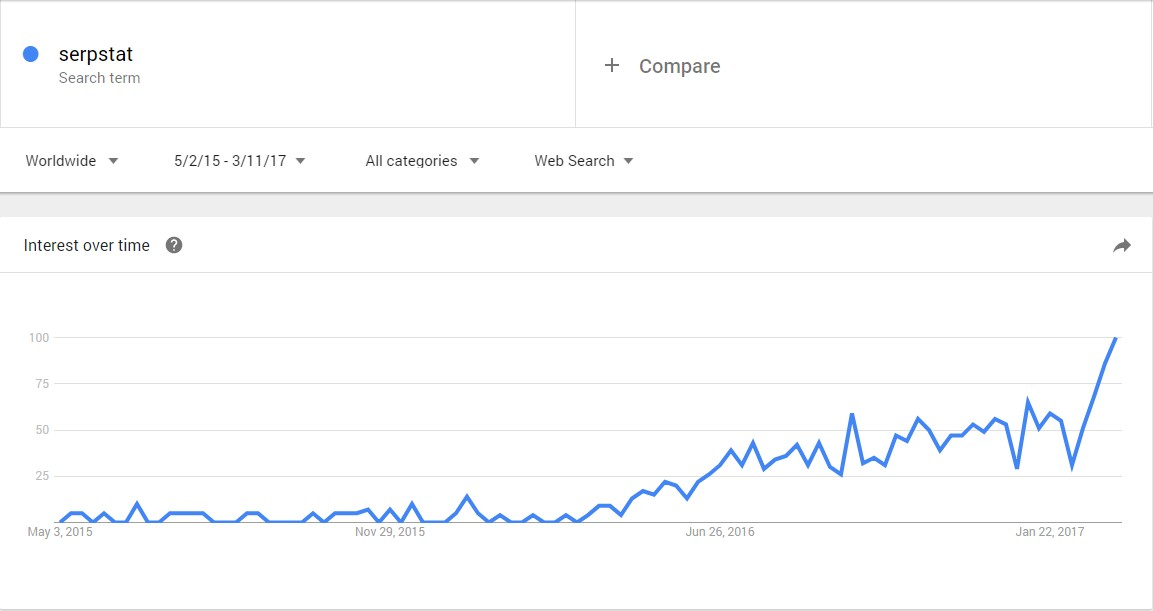Open the Worldwide region dropdown
Viewport: 1153px width, 611px height.
[x=72, y=161]
